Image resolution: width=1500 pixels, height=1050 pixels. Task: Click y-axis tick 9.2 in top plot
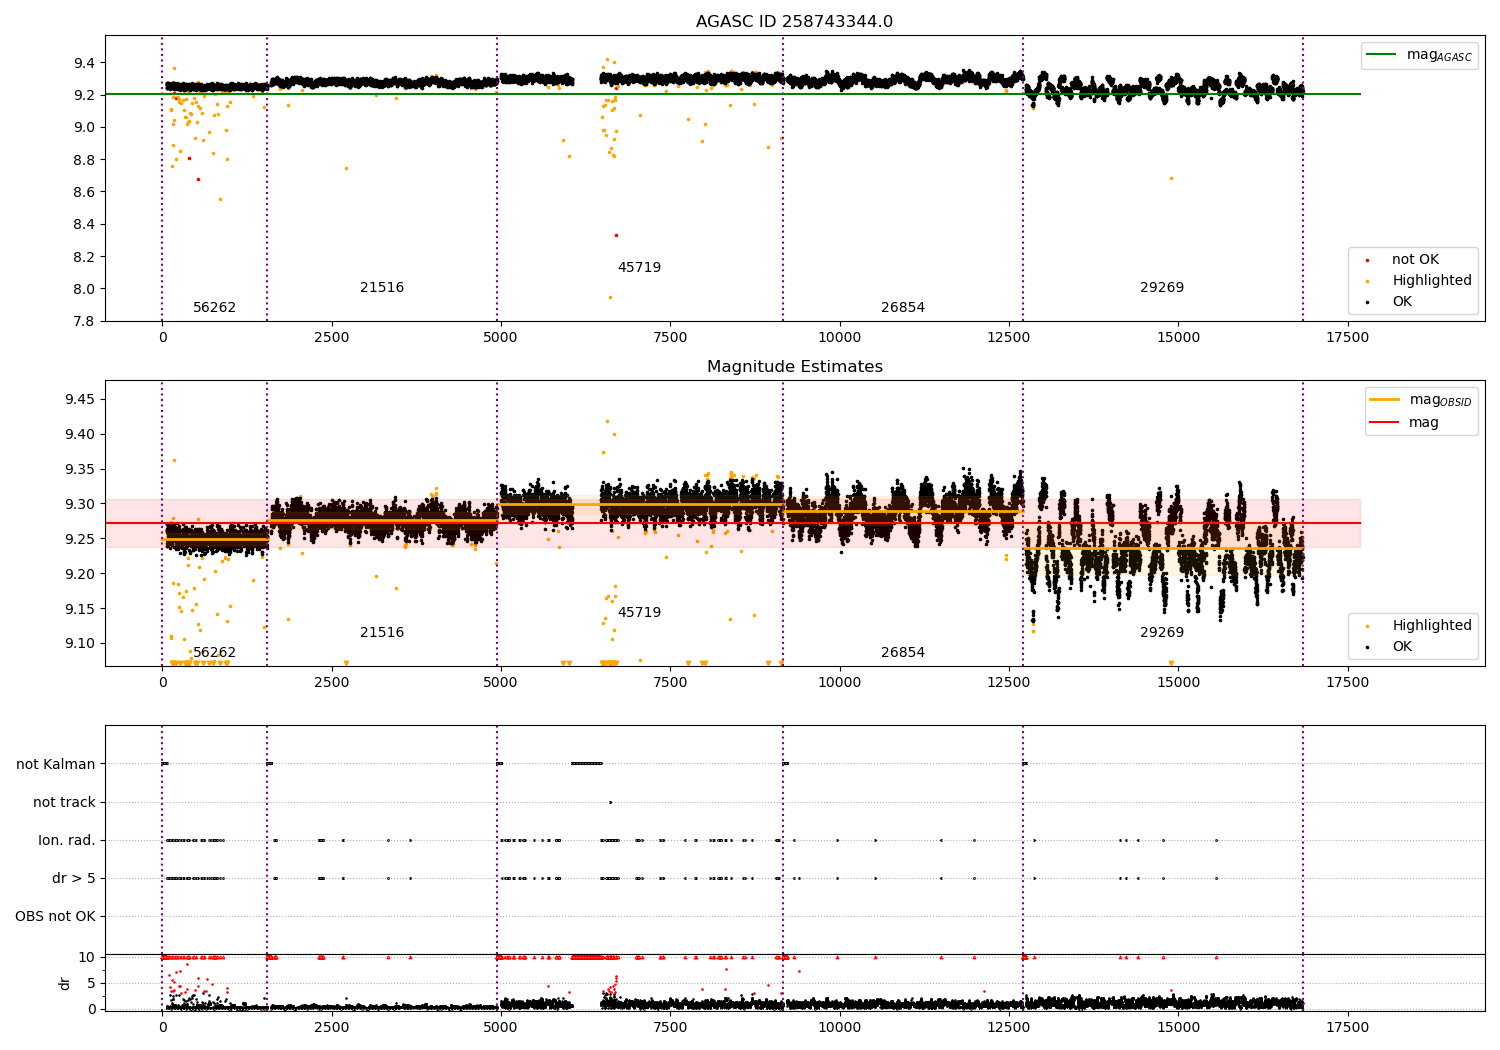[x=84, y=96]
